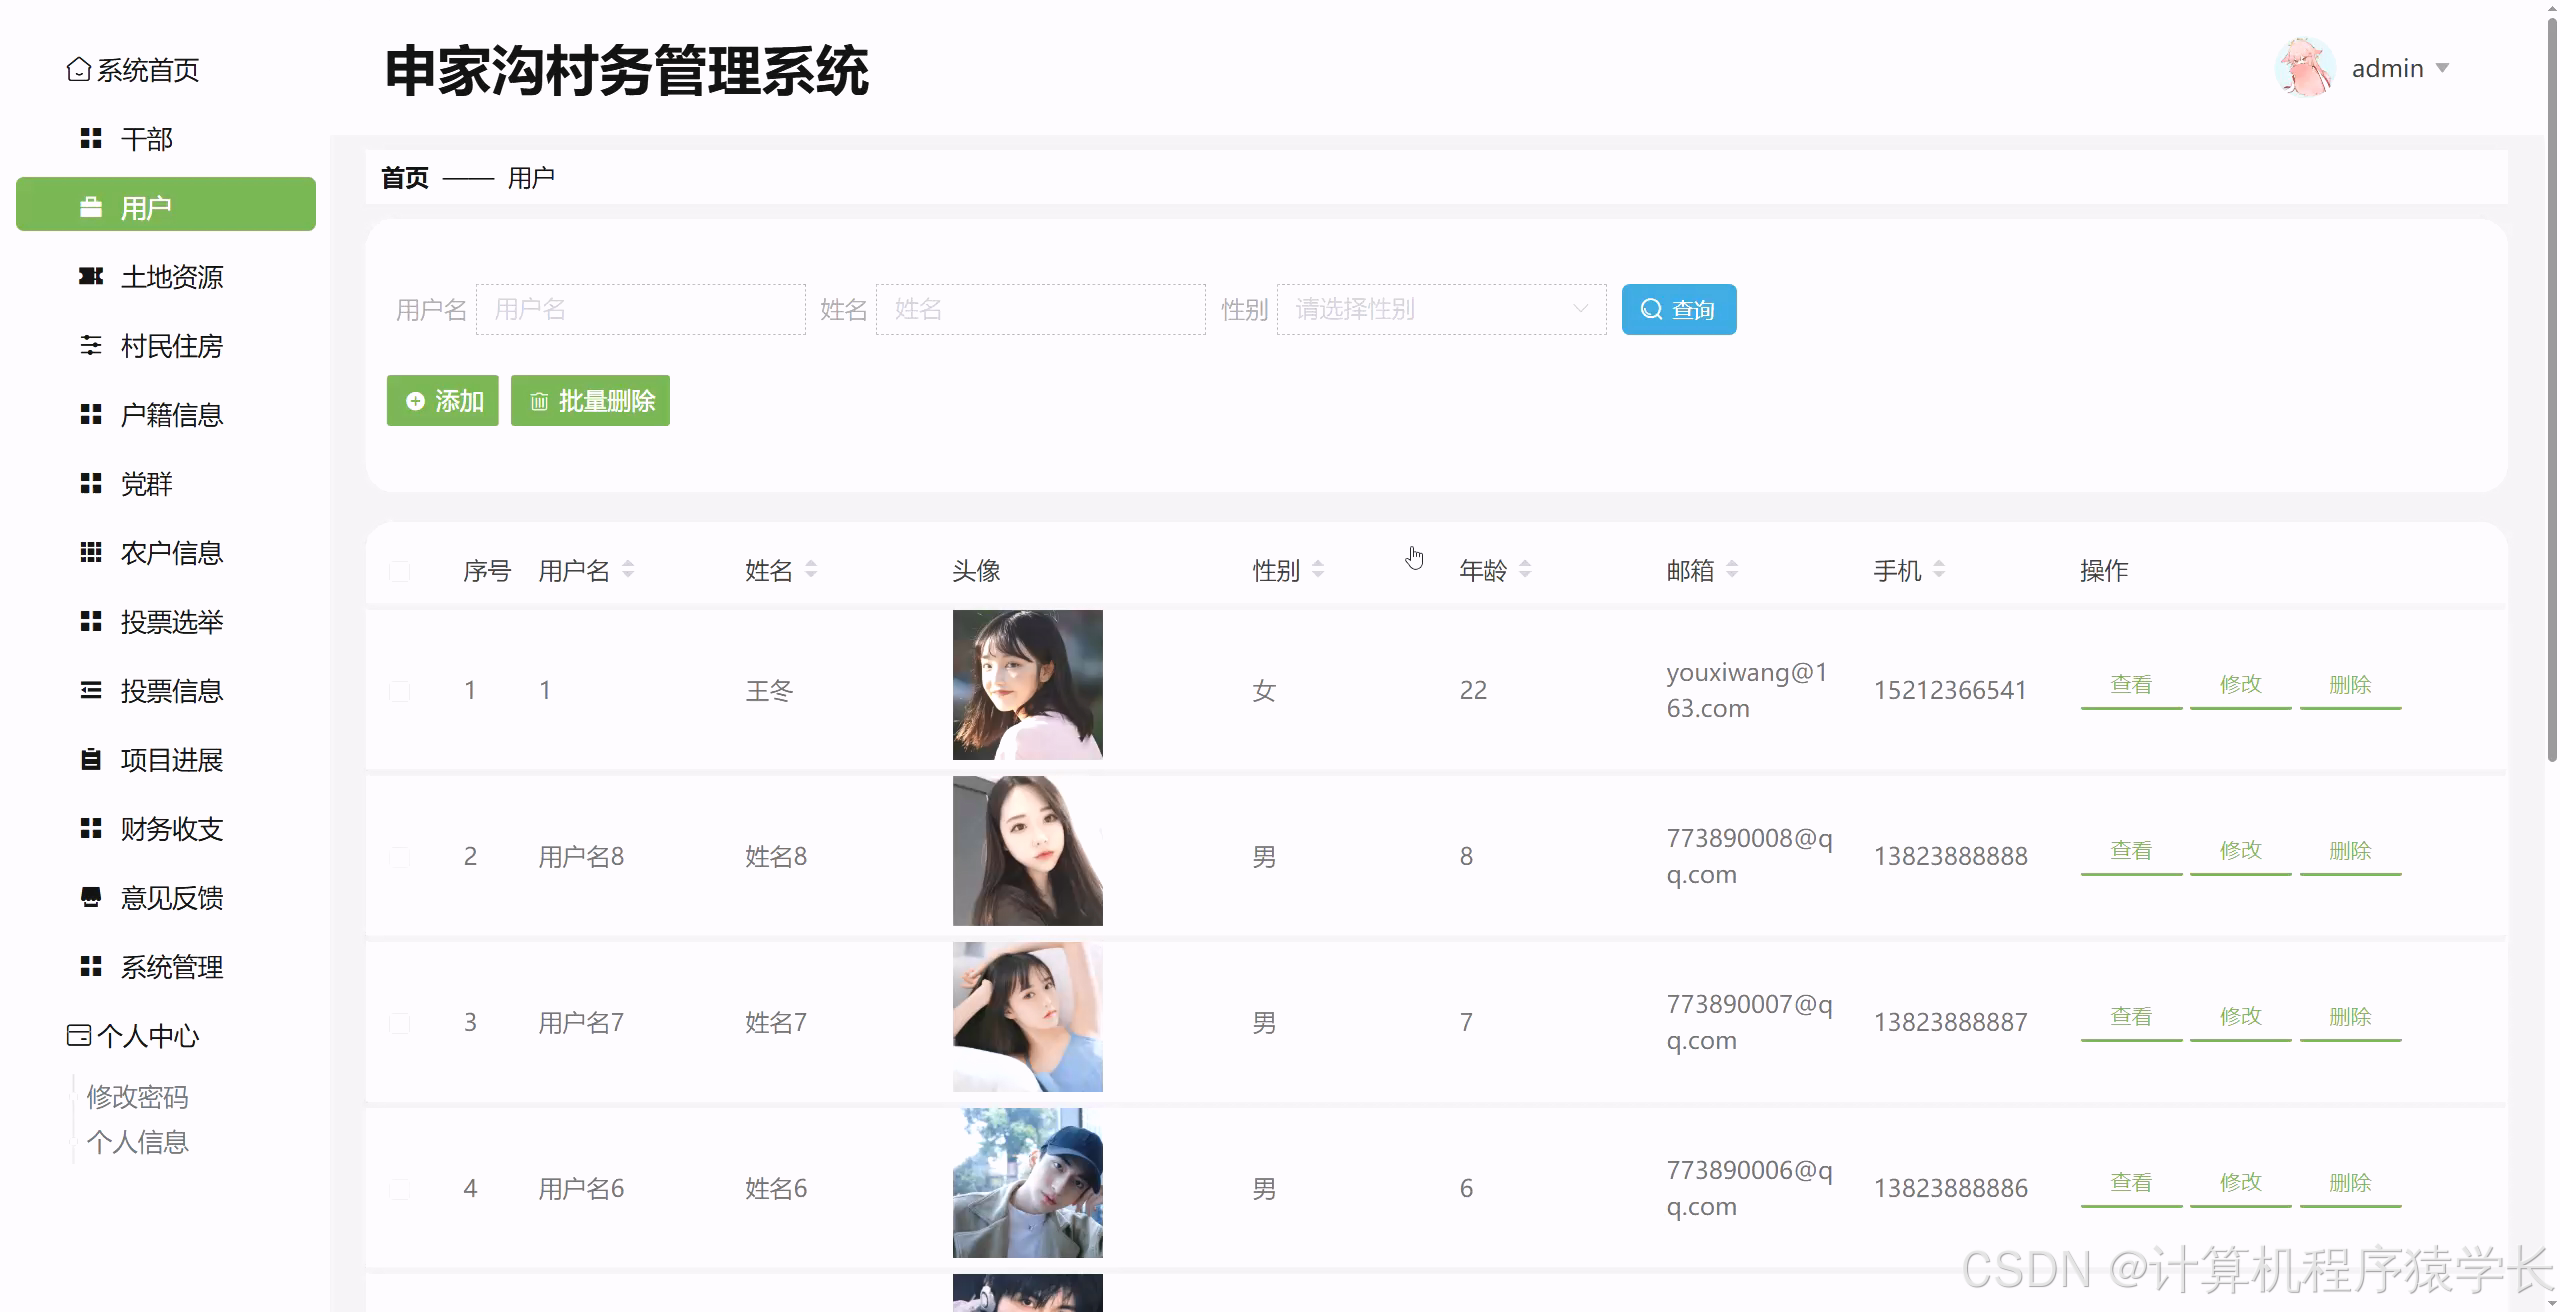Go back via 首页 breadcrumb link
The image size is (2560, 1312).
tap(404, 177)
